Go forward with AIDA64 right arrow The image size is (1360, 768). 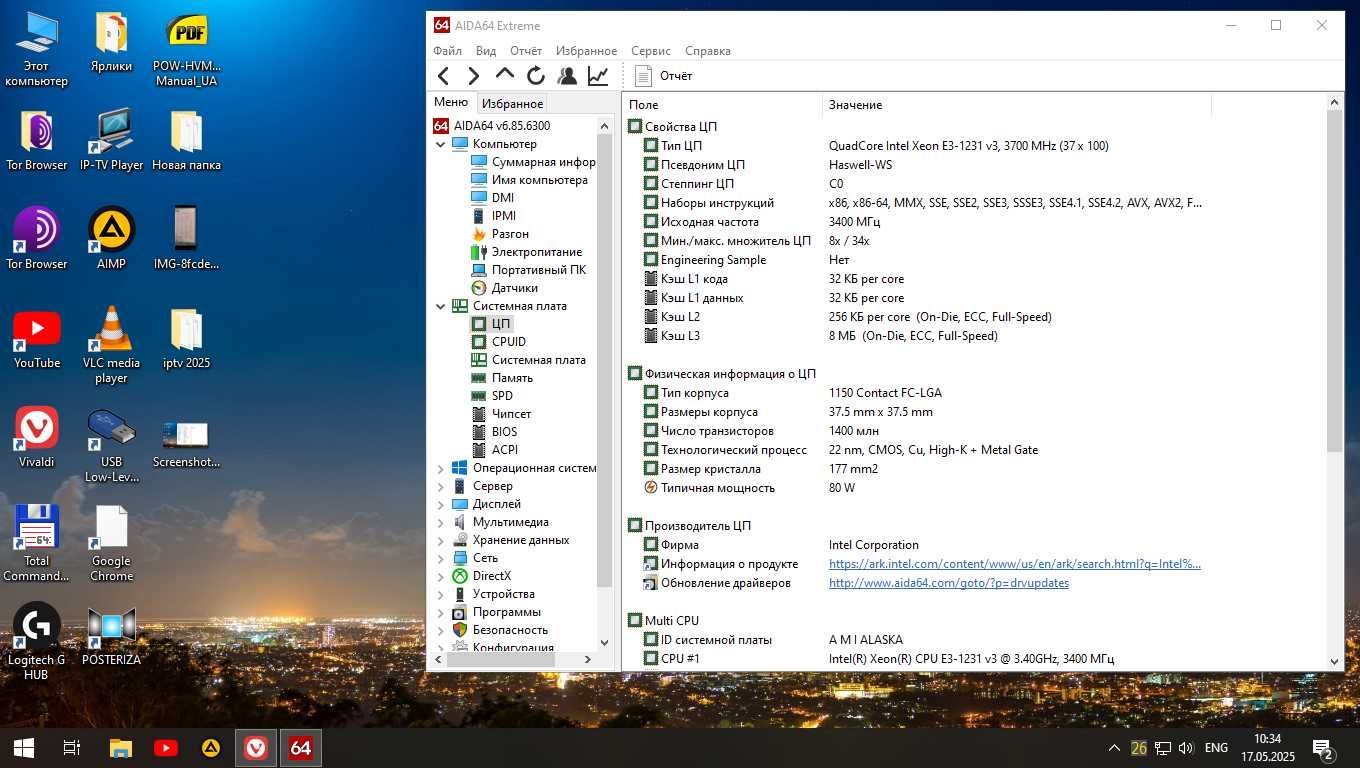pos(474,76)
